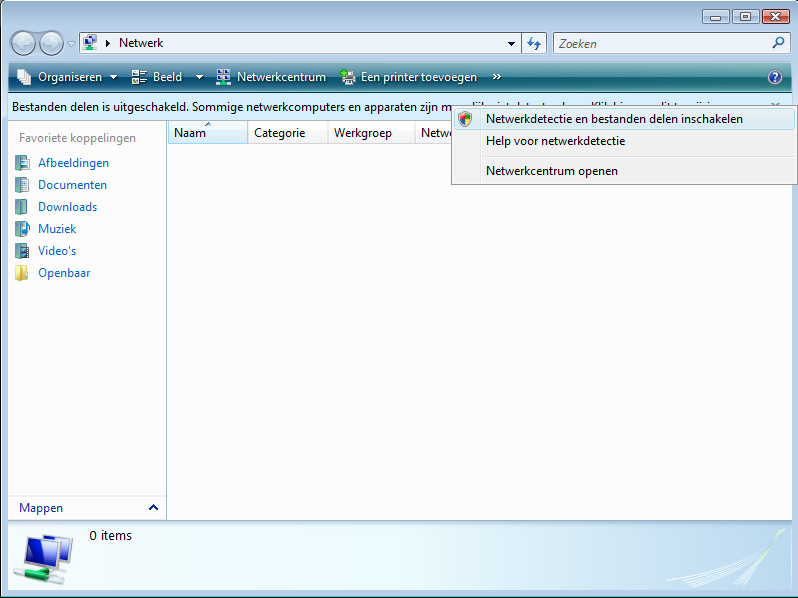This screenshot has width=798, height=598.
Task: Click the Organiseren toolbar icon
Action: tap(24, 77)
